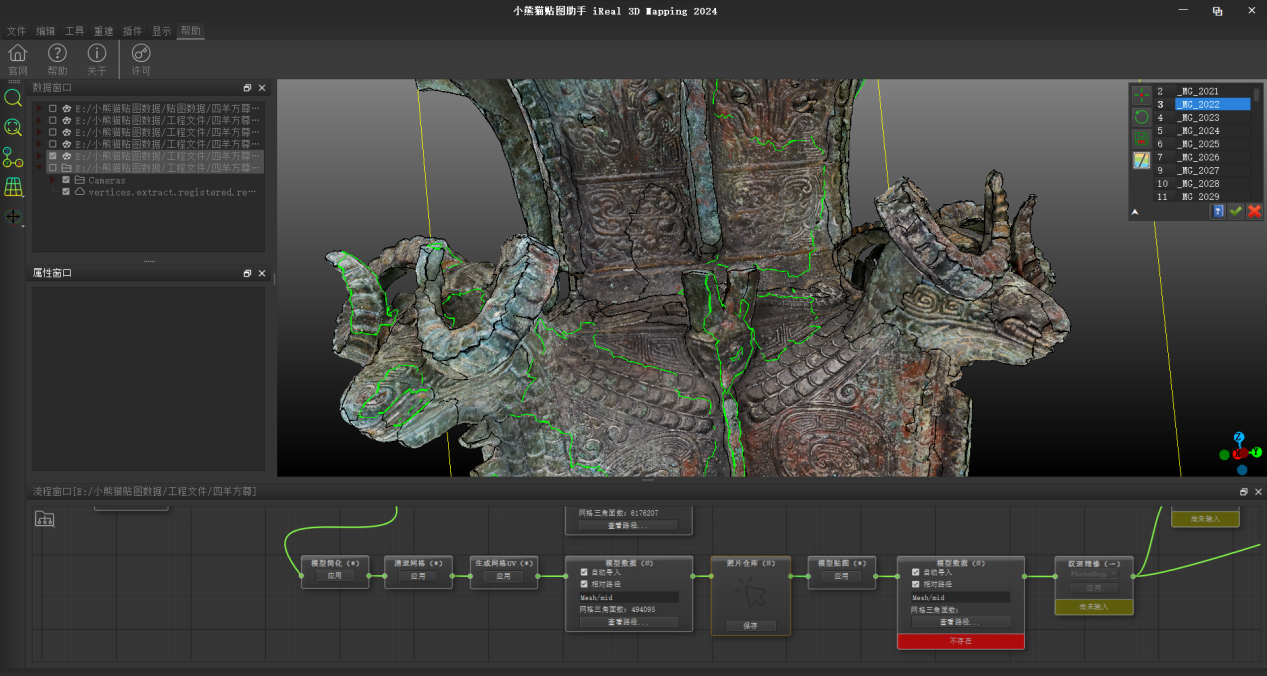Image resolution: width=1267 pixels, height=676 pixels.
Task: Open the Photoshop dropdown in 纹理精修 node
Action: (x=1094, y=575)
